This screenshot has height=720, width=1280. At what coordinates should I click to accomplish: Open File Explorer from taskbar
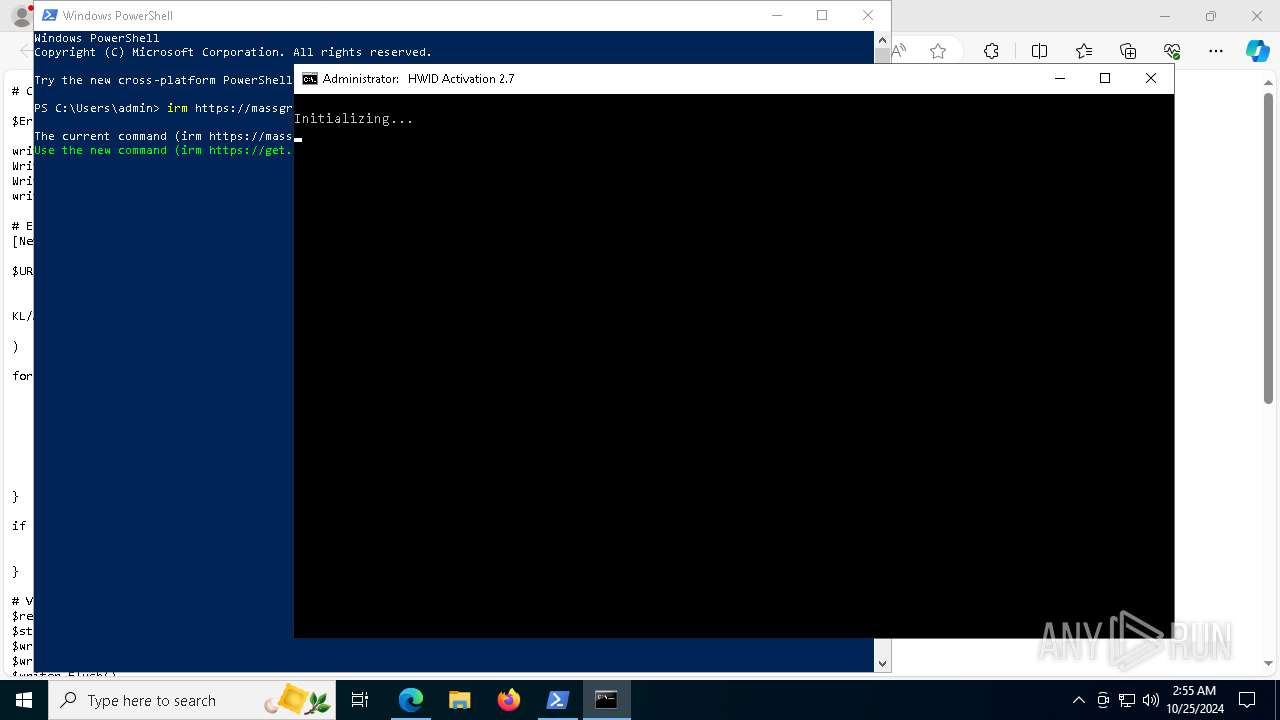[460, 700]
